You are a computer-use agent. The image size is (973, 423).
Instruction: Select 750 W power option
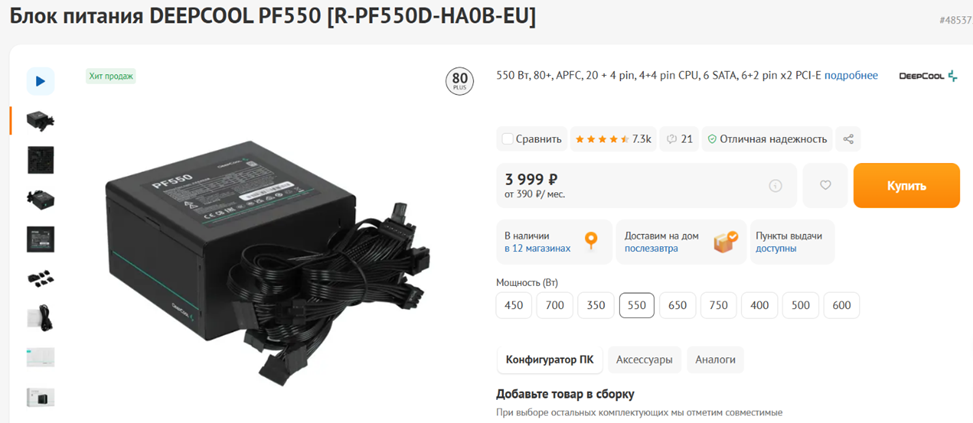click(x=719, y=305)
